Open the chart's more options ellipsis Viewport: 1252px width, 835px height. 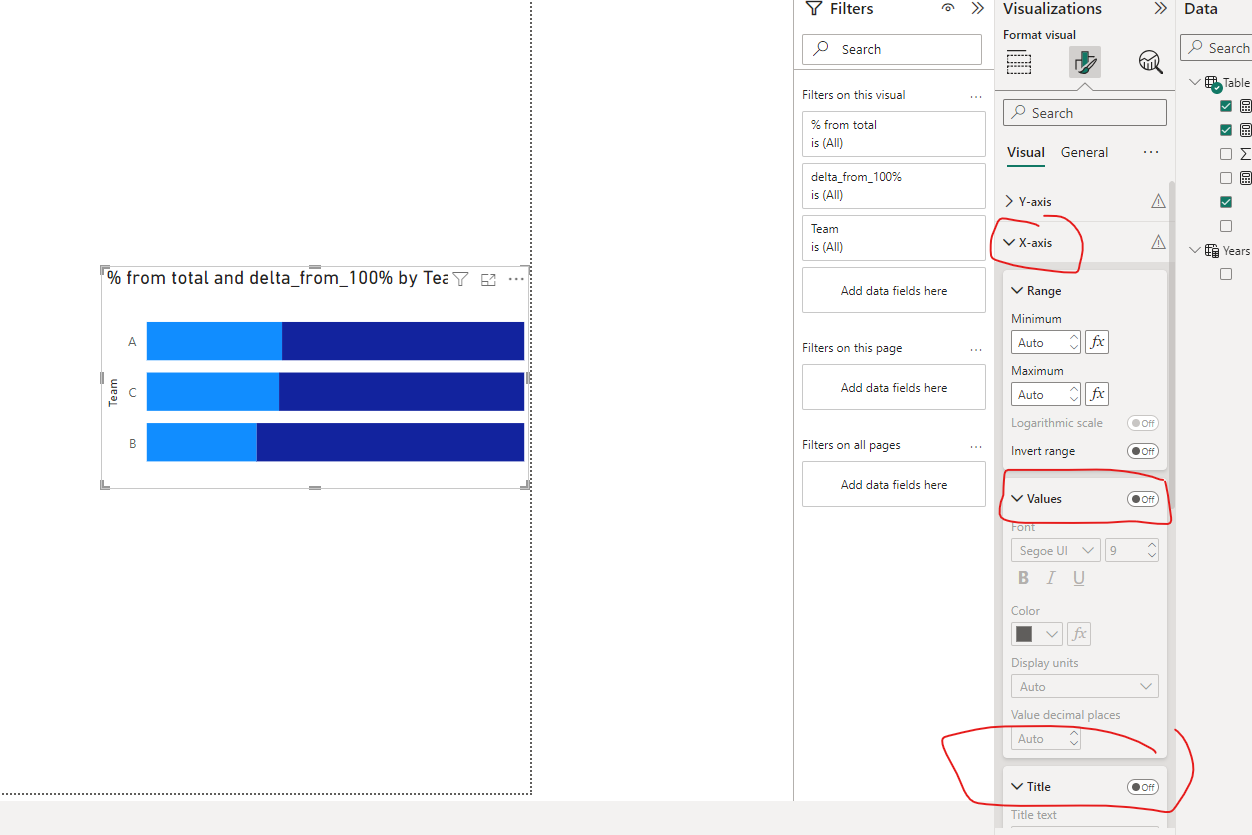(x=516, y=279)
